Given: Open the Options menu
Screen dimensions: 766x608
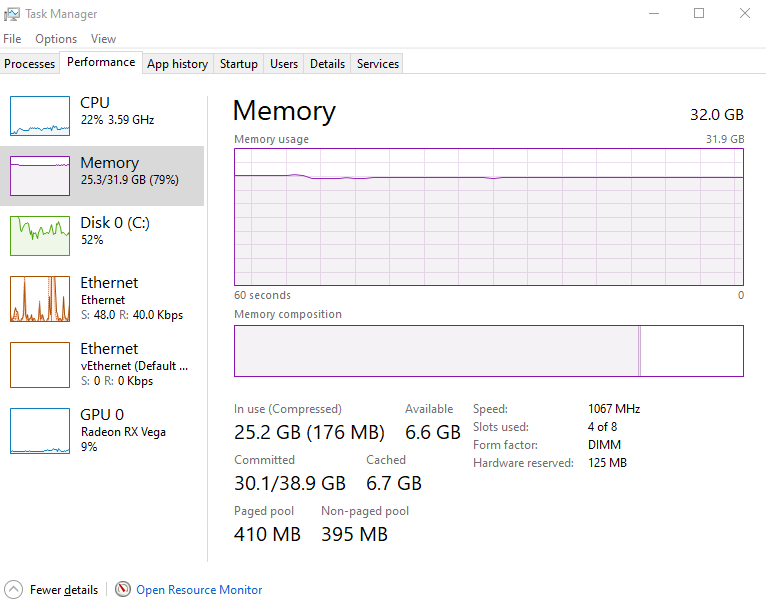Looking at the screenshot, I should (56, 39).
